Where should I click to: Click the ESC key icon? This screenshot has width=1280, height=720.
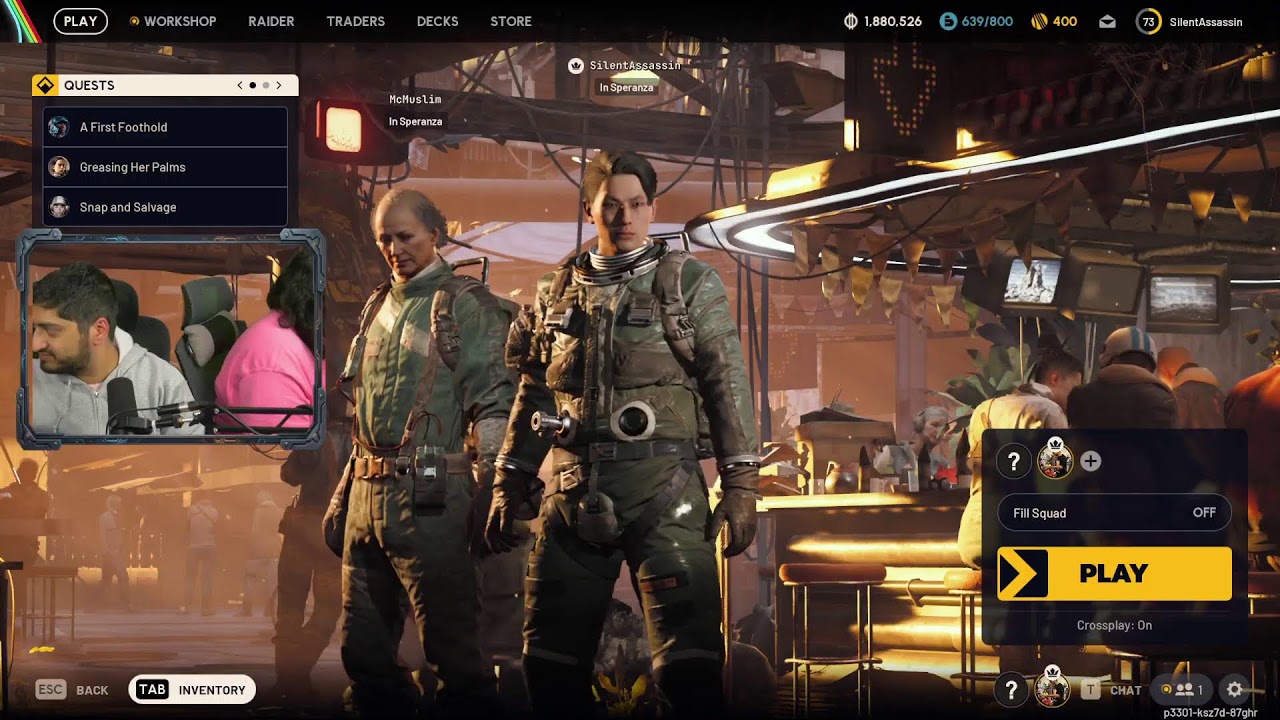51,690
